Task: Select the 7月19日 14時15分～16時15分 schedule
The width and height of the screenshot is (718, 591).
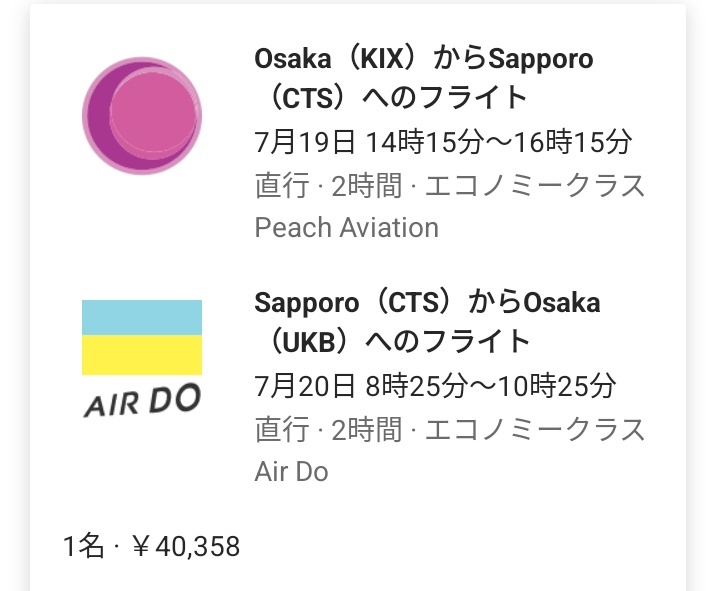Action: (x=443, y=142)
